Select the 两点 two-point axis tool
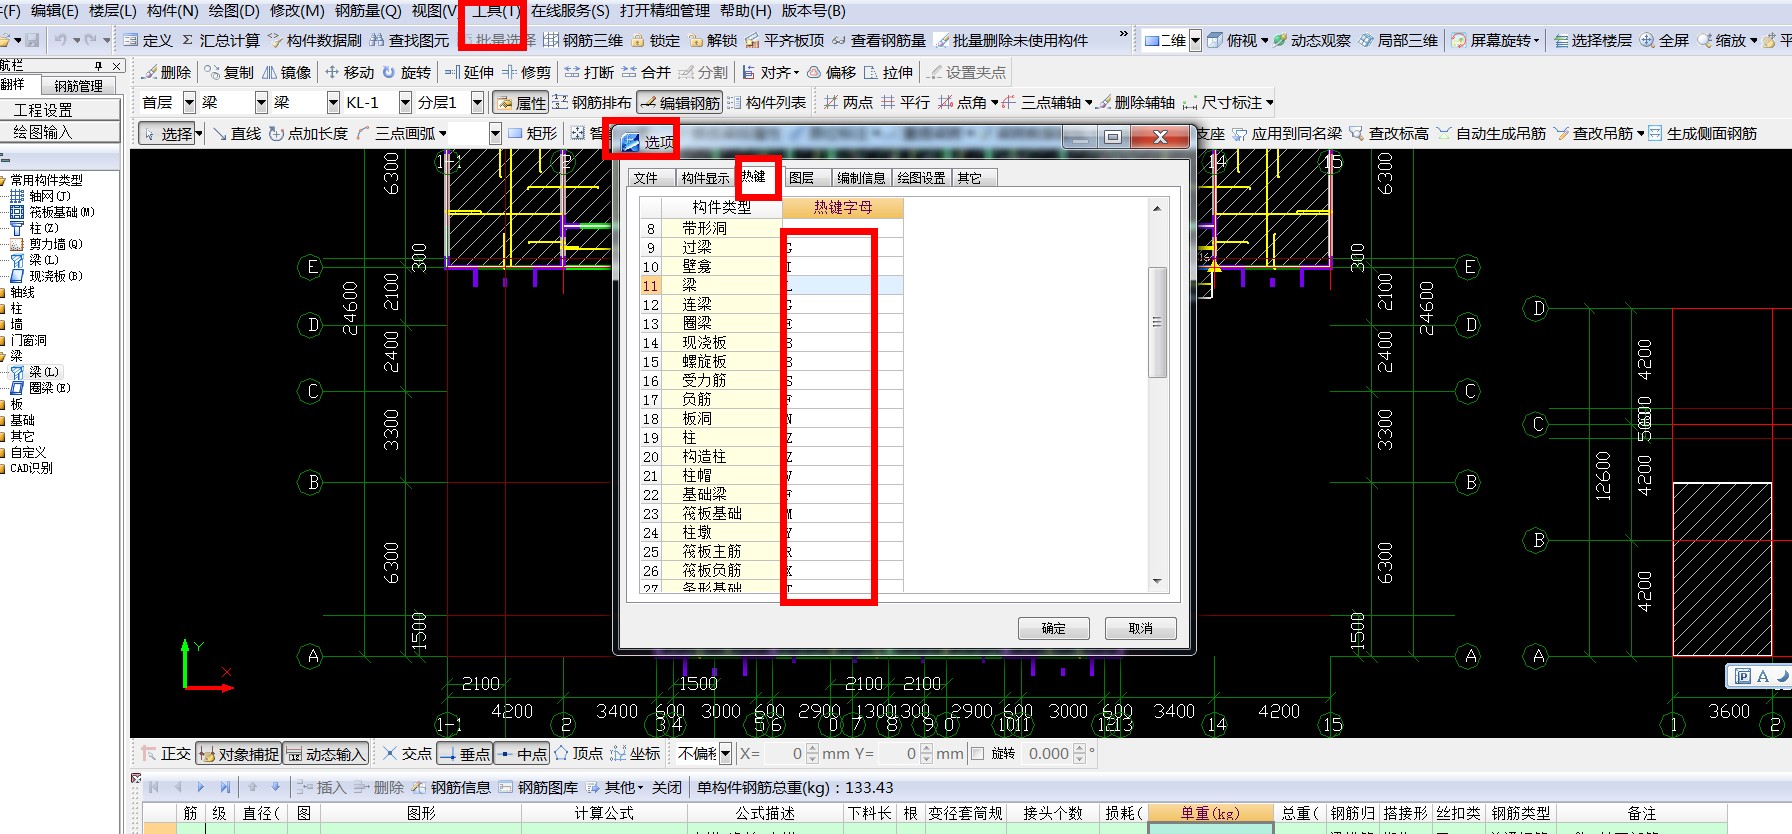This screenshot has width=1792, height=834. pos(848,103)
